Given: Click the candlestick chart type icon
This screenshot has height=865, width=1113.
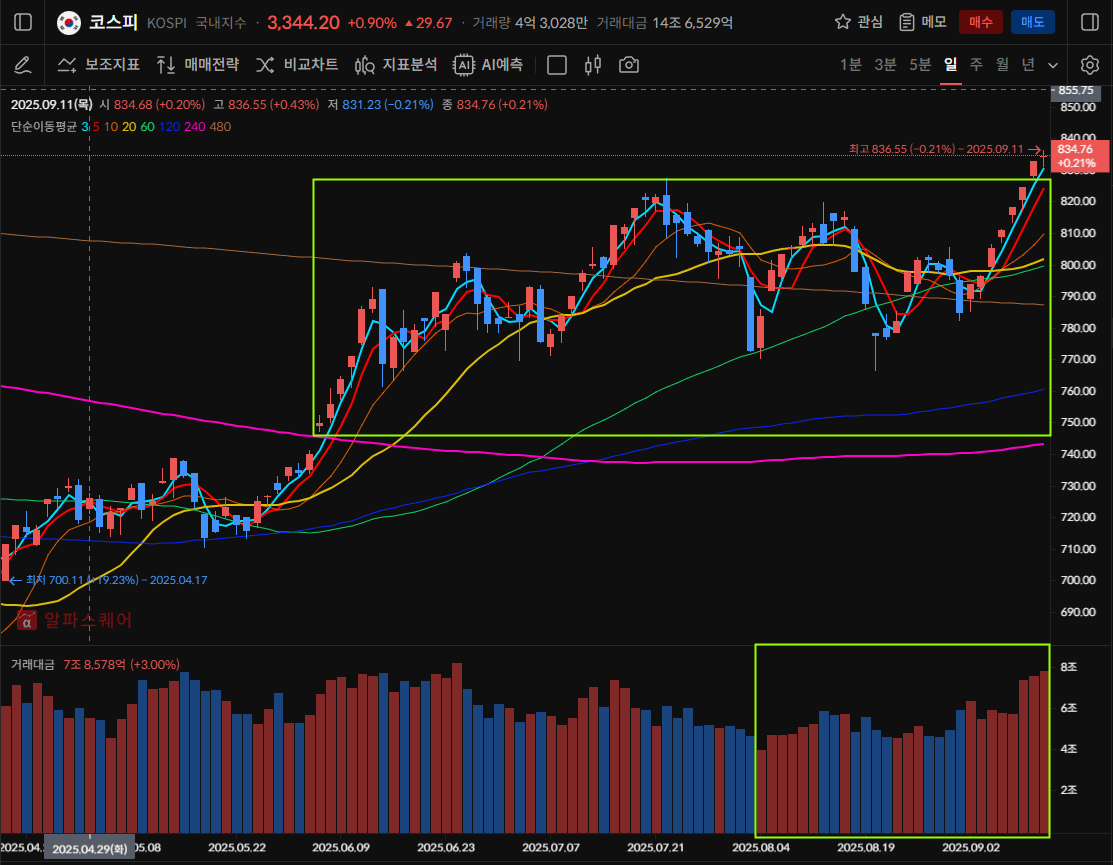Looking at the screenshot, I should tap(593, 65).
